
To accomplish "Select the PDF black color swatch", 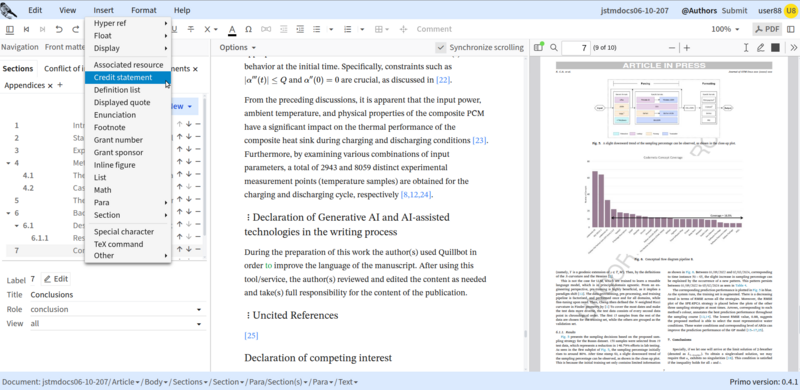I will [775, 48].
